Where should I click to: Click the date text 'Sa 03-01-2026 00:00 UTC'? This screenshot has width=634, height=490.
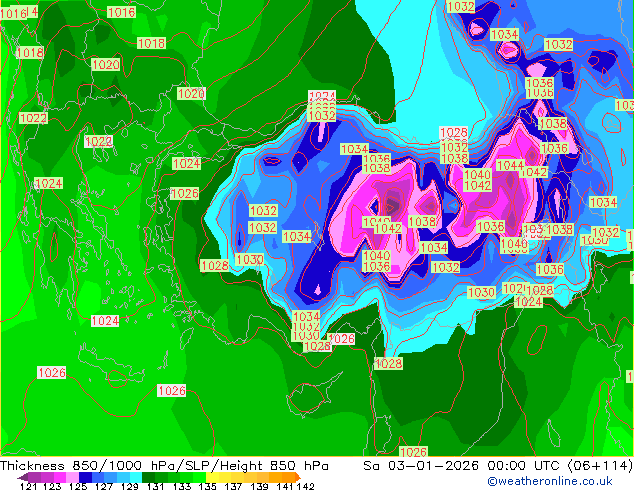[x=464, y=466]
